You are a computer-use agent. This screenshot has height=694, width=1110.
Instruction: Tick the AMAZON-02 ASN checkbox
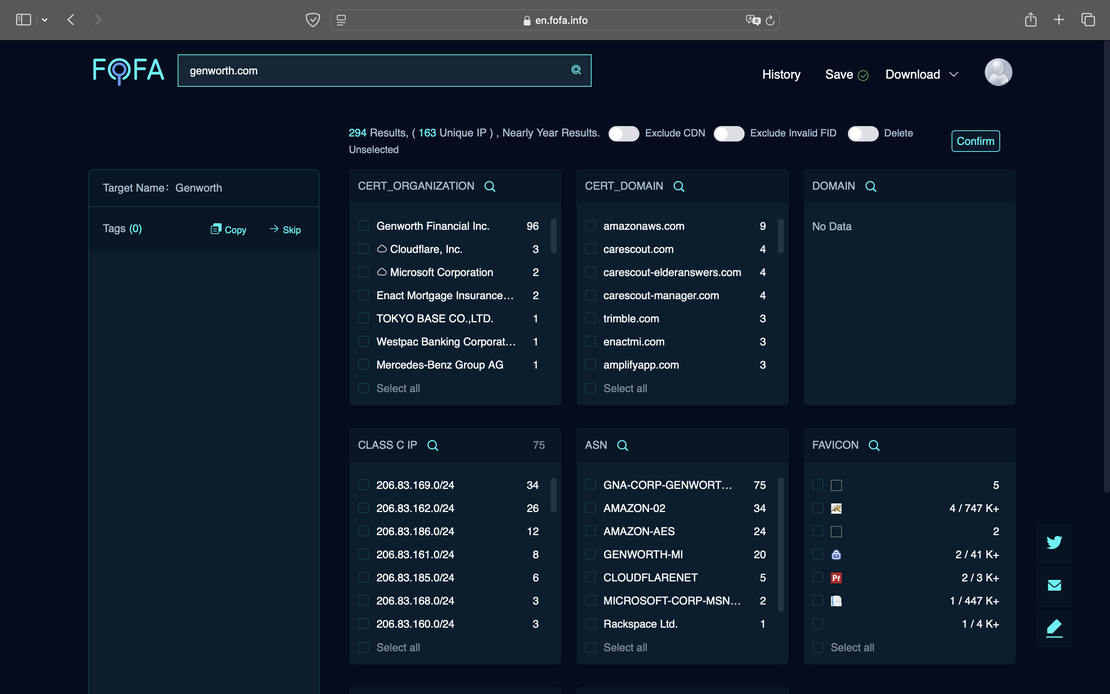[x=591, y=508]
